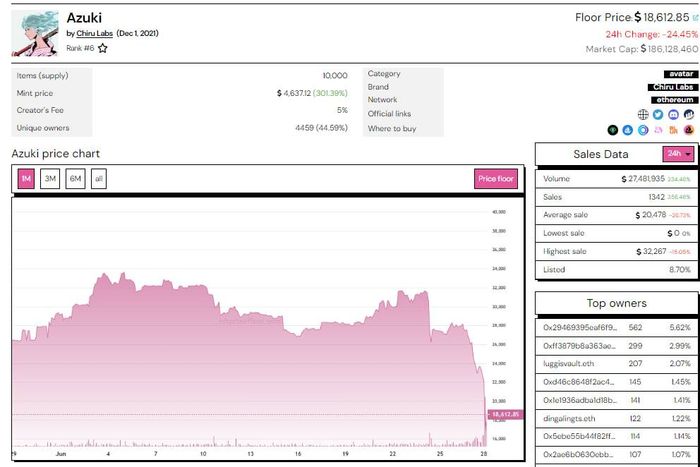Open the magenta-orange round marketplace icon
This screenshot has width=700, height=467.
tap(689, 130)
